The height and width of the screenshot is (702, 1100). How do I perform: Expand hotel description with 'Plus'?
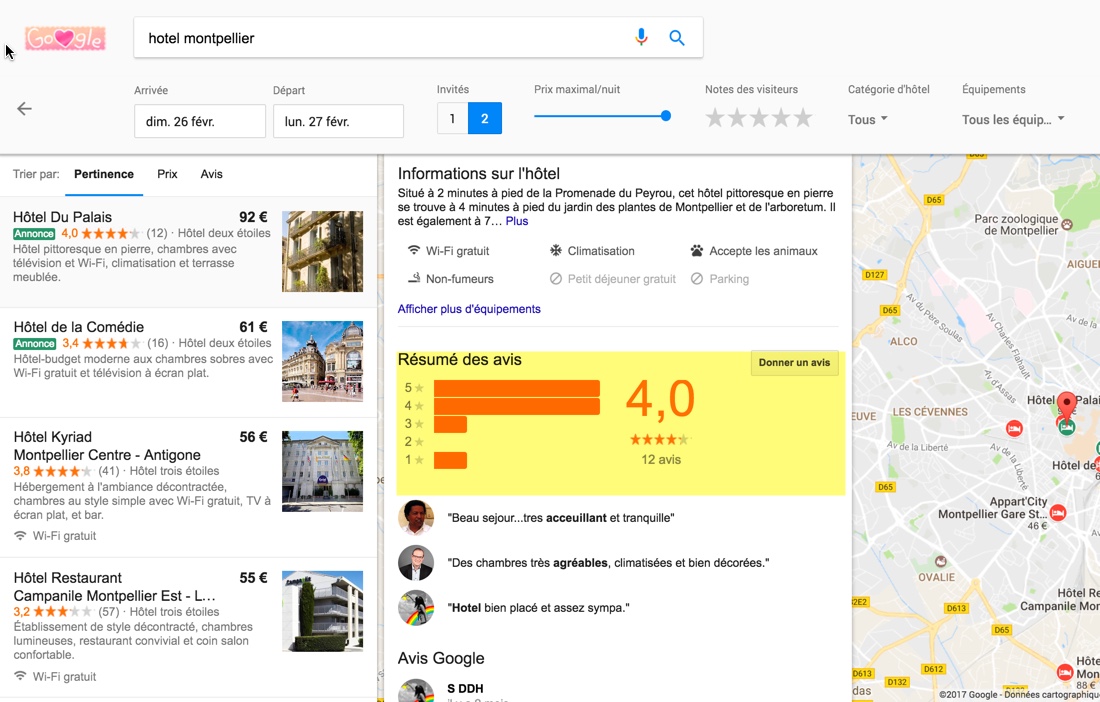(517, 221)
